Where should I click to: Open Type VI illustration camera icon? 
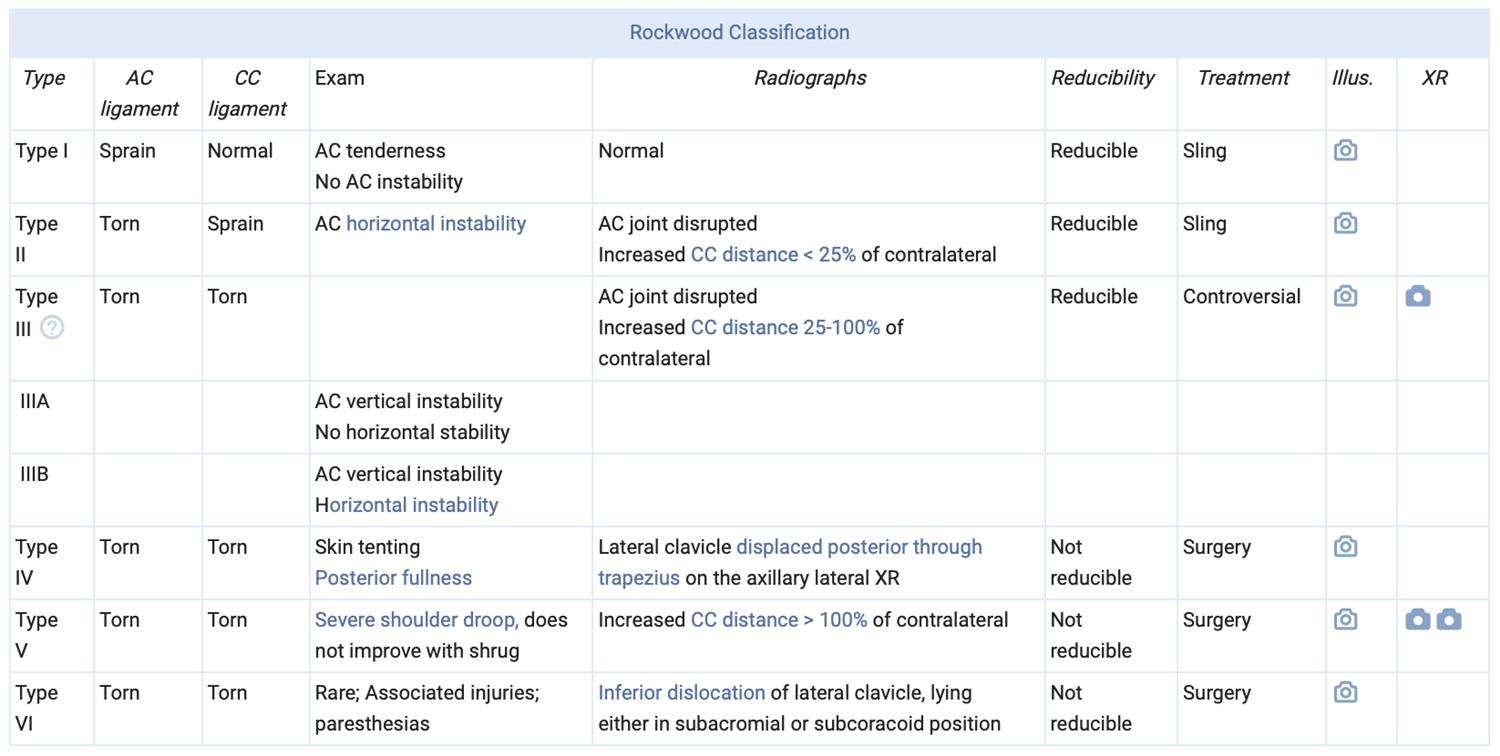click(x=1345, y=693)
